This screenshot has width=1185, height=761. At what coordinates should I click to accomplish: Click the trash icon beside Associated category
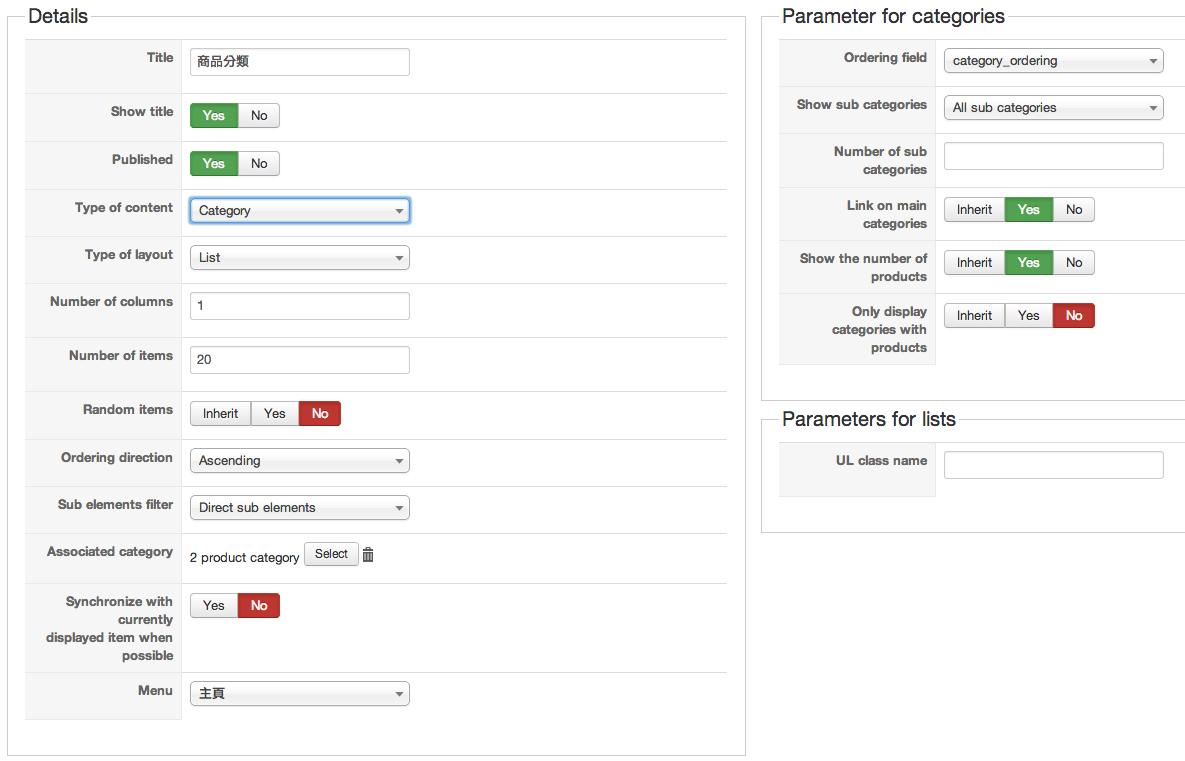(x=368, y=555)
